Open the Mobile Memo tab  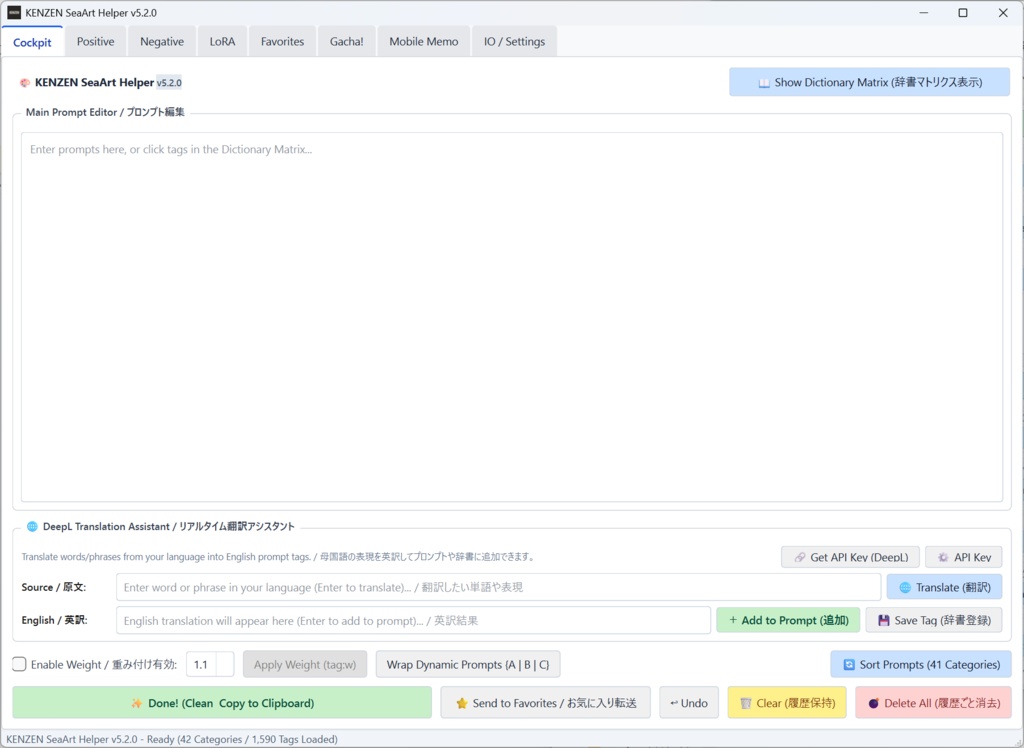[x=424, y=41]
